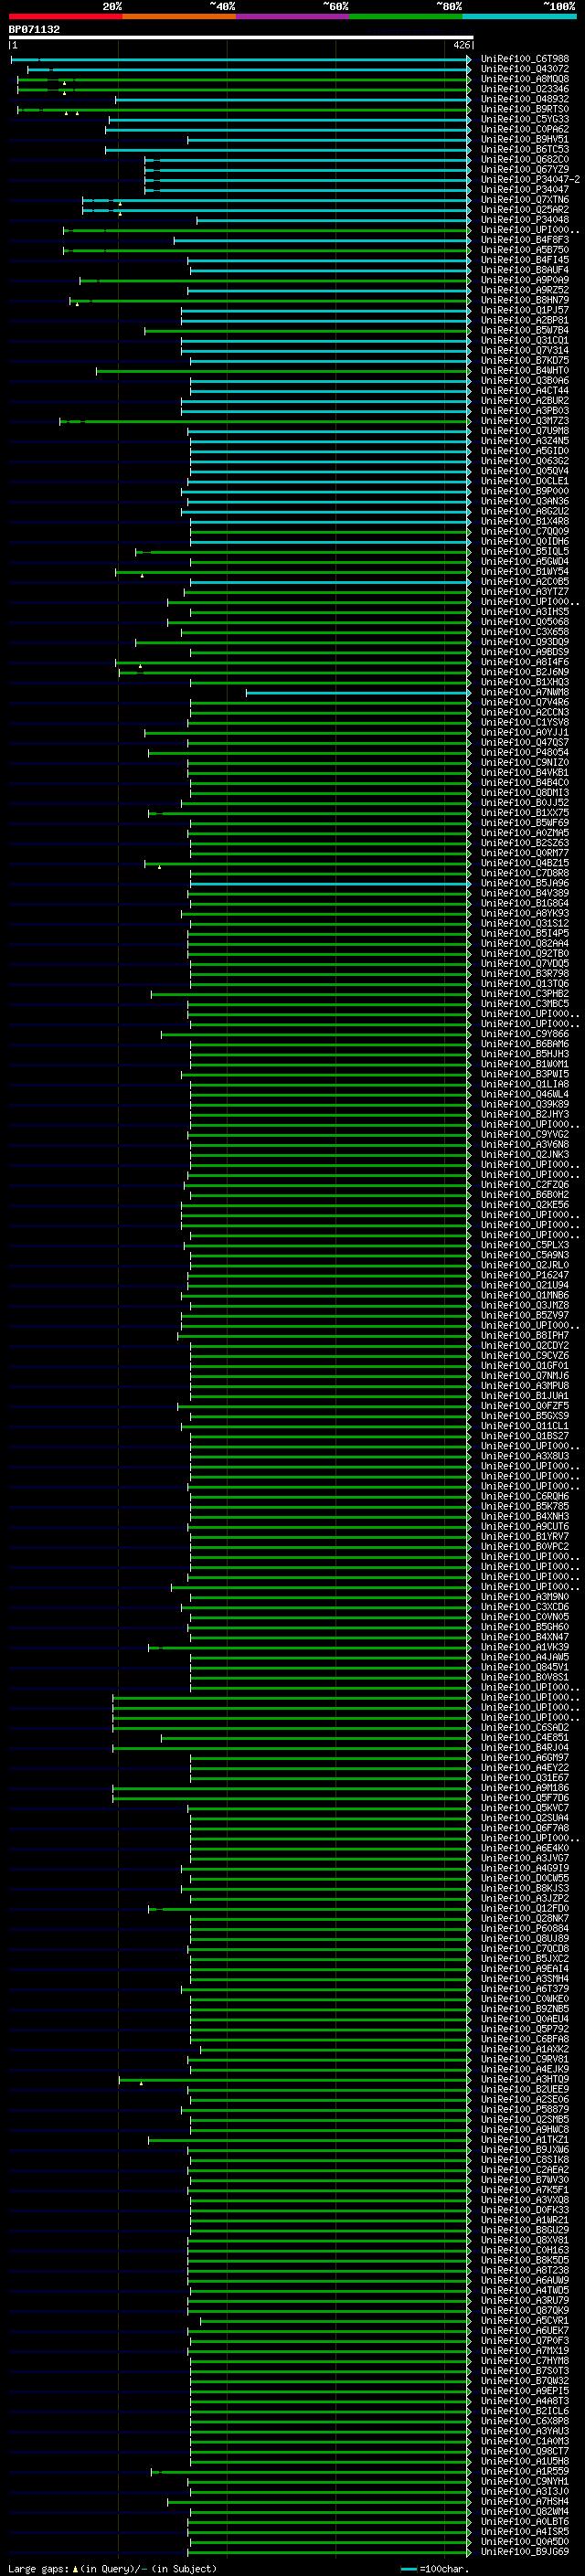Screen dimensions: 585x2576
Task: Click the UniRef100_P34047-2 label
Action: (531, 179)
